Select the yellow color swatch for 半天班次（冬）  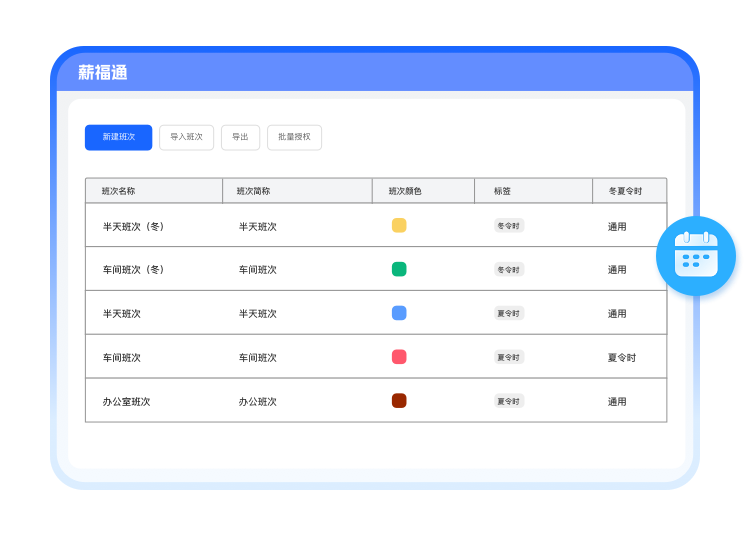coord(399,226)
